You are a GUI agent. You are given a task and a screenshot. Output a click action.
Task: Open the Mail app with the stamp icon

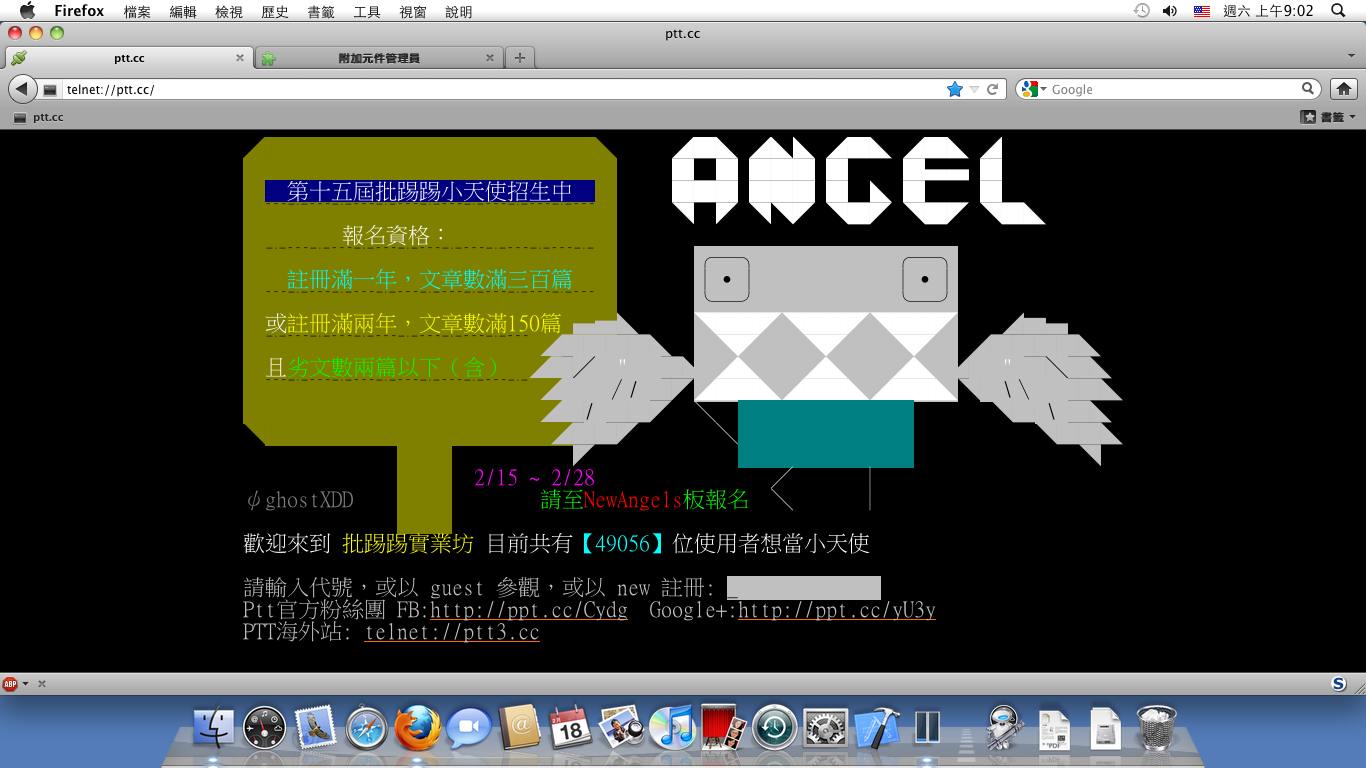point(316,727)
